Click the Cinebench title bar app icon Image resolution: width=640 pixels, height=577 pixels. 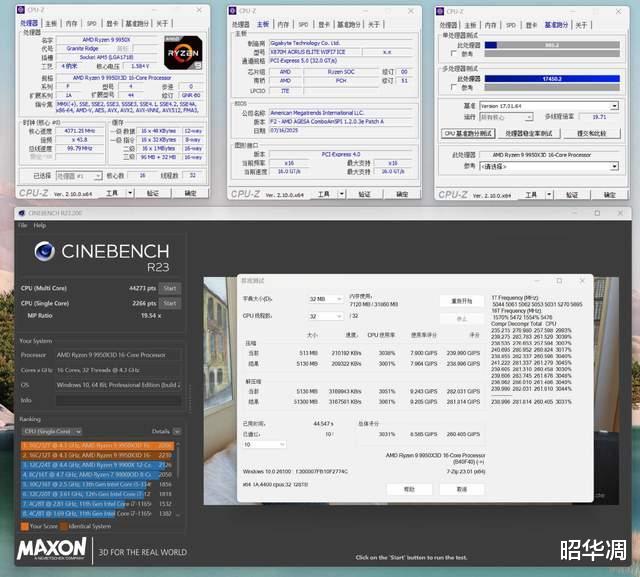[22, 213]
